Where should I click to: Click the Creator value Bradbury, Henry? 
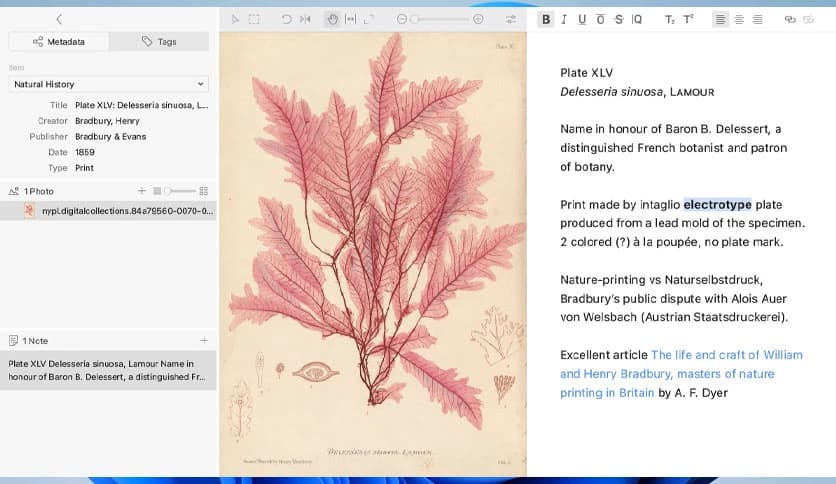[107, 121]
